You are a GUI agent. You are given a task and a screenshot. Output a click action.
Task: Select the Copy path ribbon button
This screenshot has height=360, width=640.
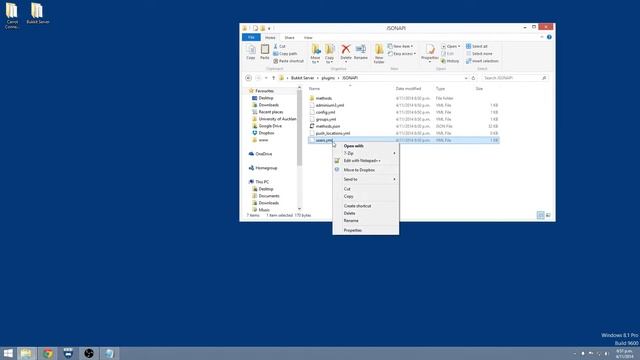click(285, 54)
